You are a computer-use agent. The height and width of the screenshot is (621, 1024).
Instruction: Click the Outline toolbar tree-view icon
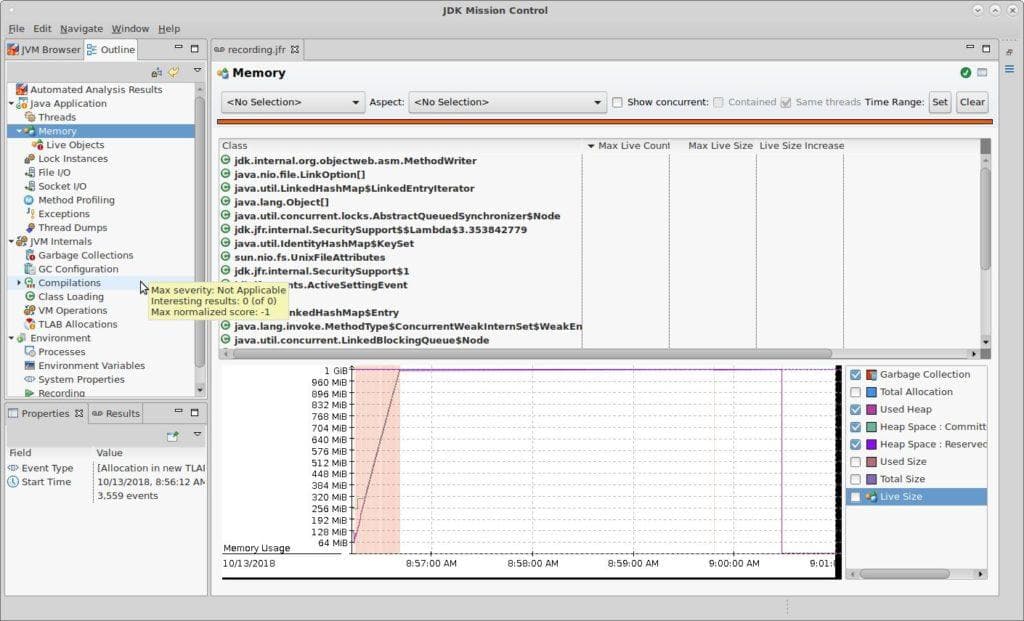(x=156, y=72)
